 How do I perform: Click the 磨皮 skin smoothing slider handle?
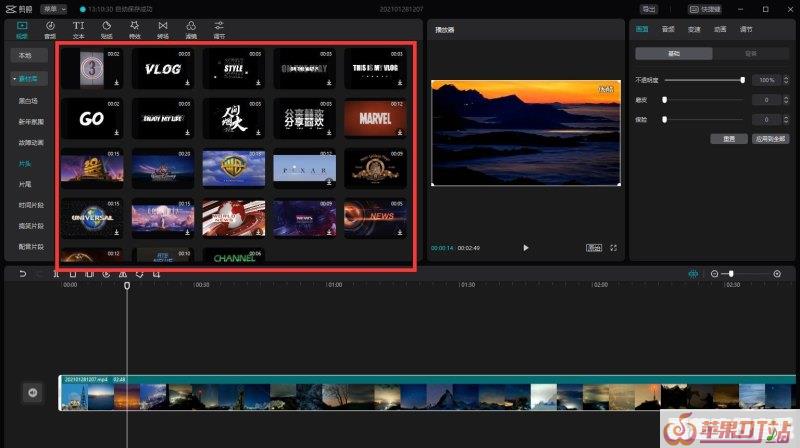coord(664,100)
